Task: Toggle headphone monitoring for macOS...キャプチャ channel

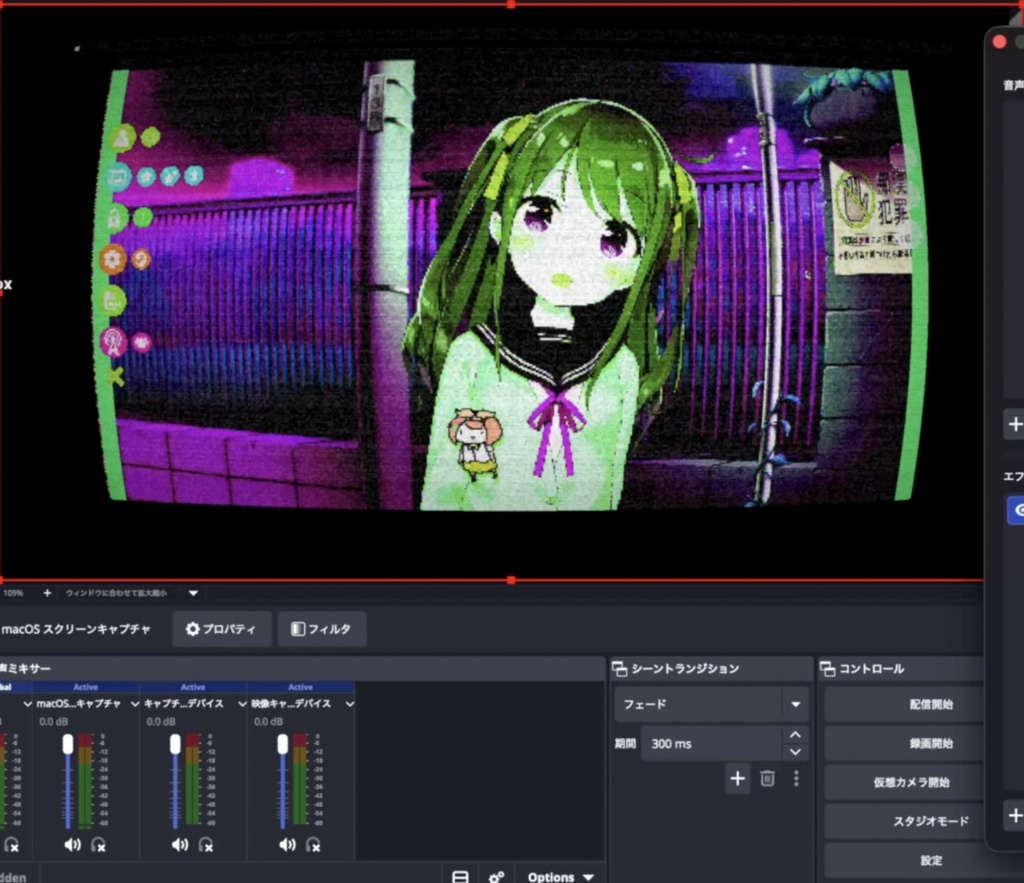Action: (x=99, y=844)
